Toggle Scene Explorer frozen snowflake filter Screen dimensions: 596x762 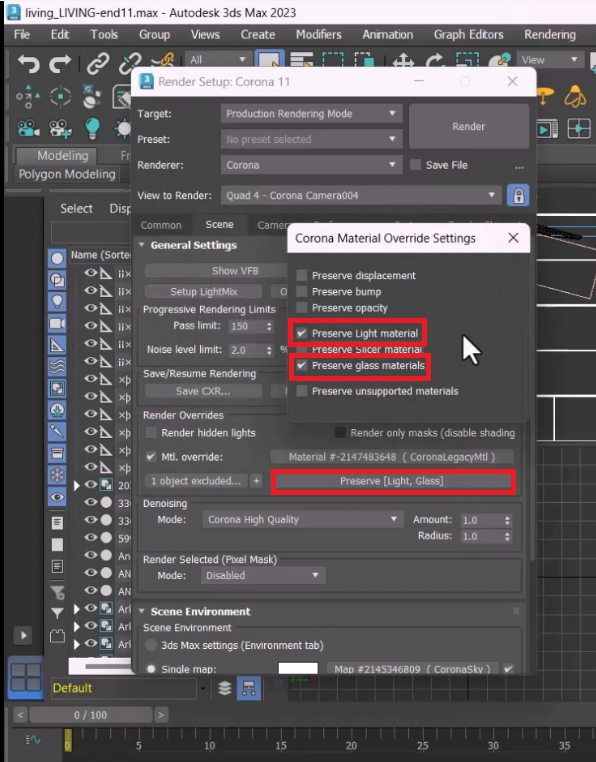coord(57,475)
